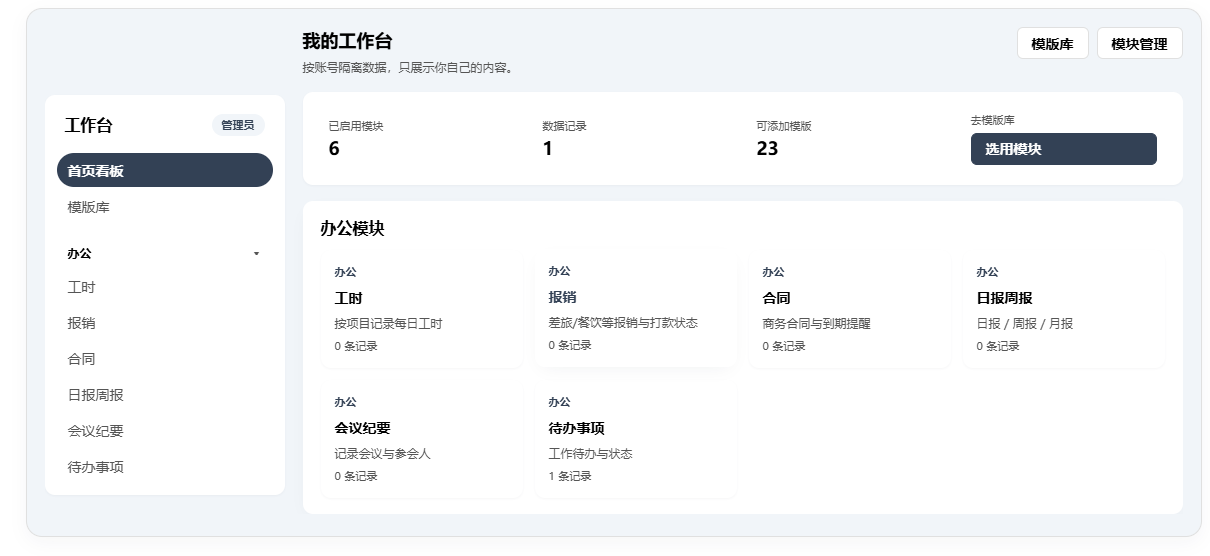The height and width of the screenshot is (556, 1210).
Task: Click the sidebar 工作台 title
Action: (89, 126)
